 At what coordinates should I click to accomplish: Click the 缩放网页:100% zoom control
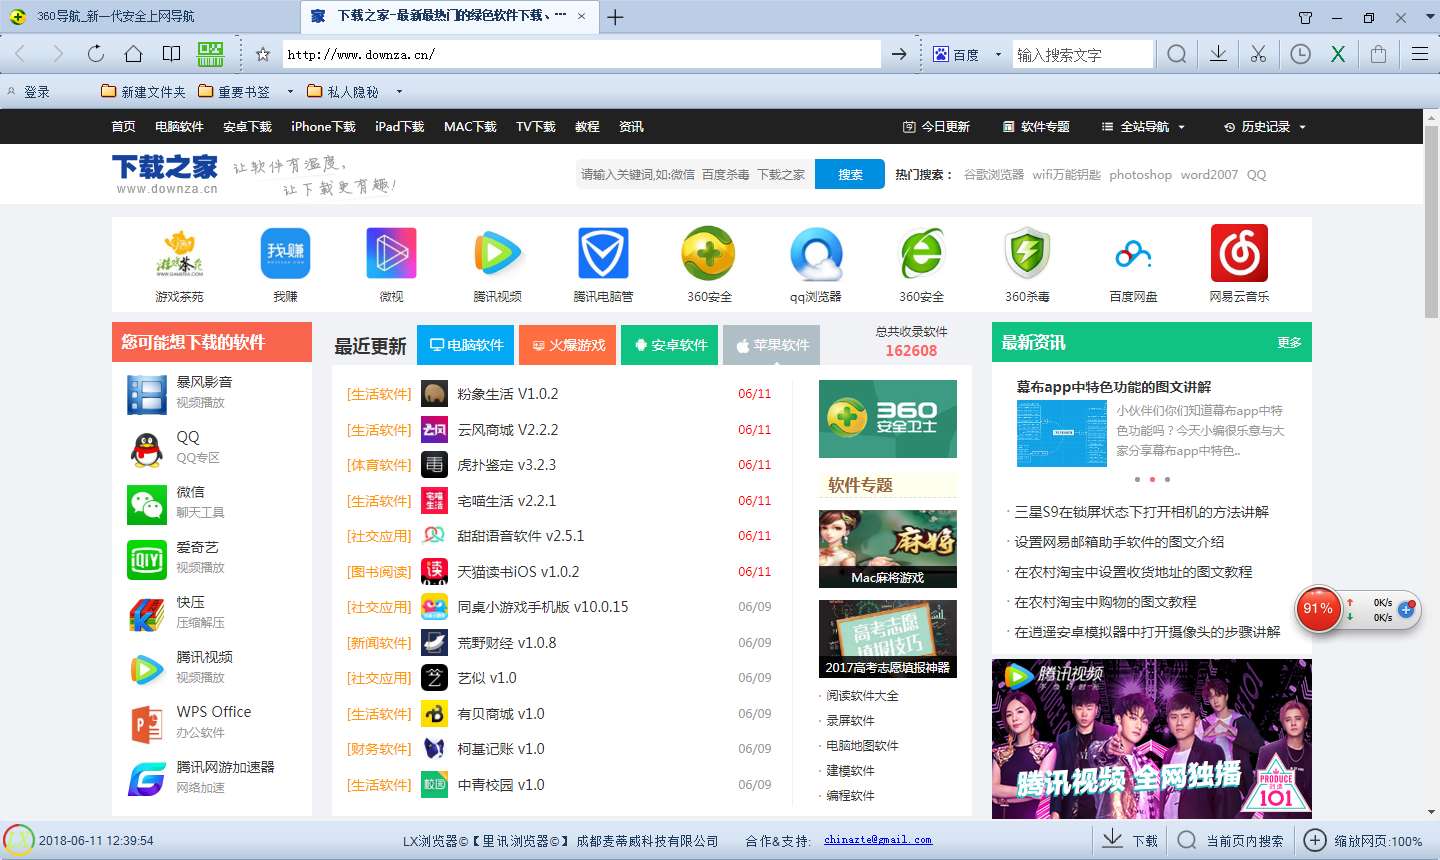point(1364,841)
